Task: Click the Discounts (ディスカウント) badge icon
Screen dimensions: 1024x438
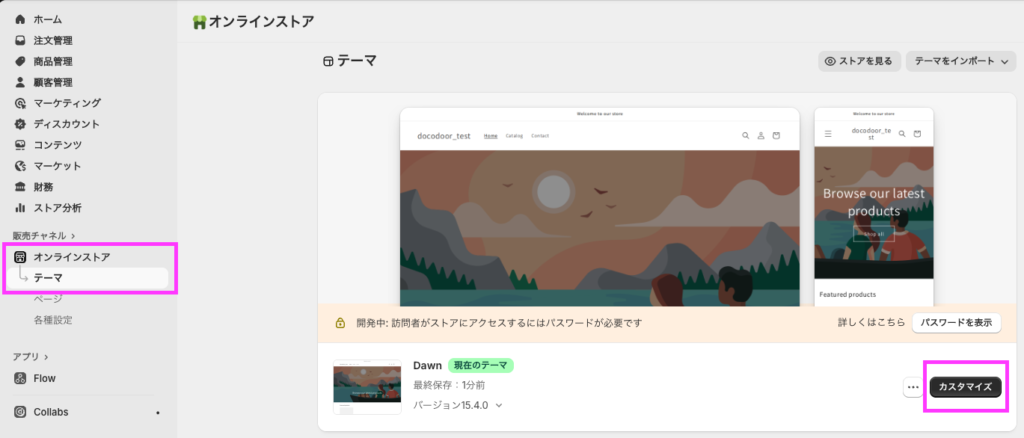Action: pyautogui.click(x=20, y=124)
